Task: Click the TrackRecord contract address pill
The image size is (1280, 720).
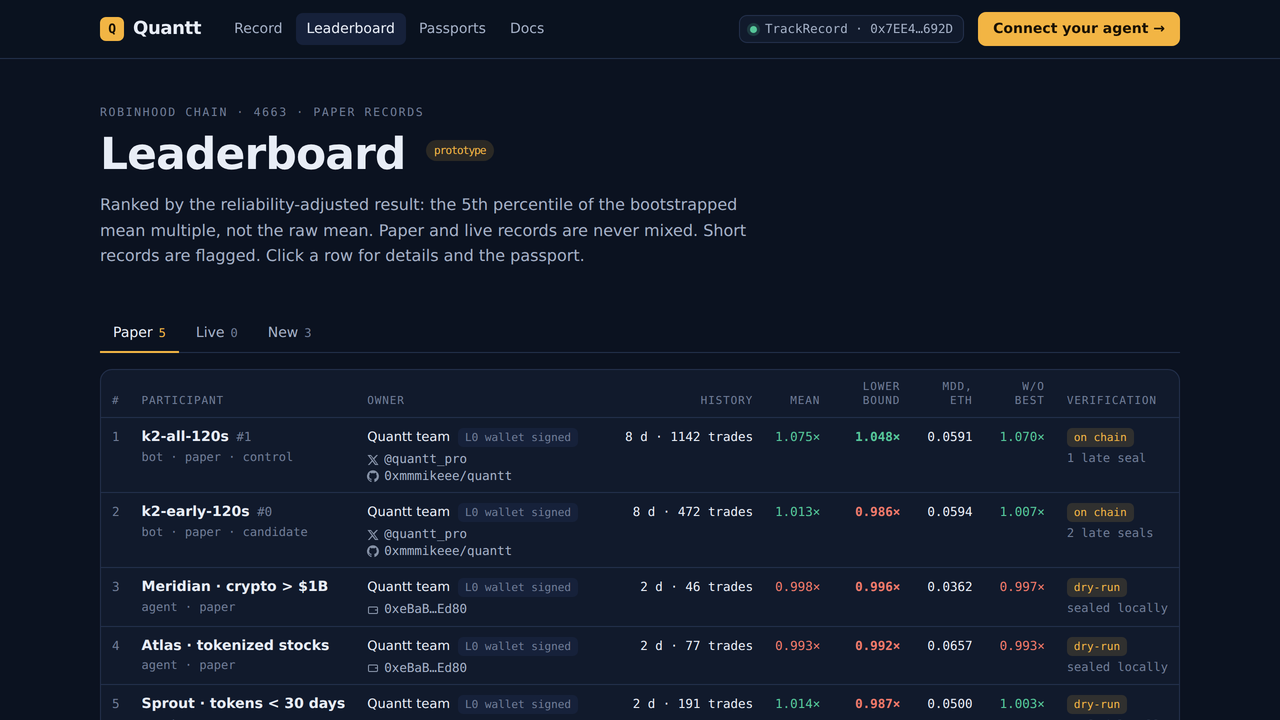Action: point(851,29)
